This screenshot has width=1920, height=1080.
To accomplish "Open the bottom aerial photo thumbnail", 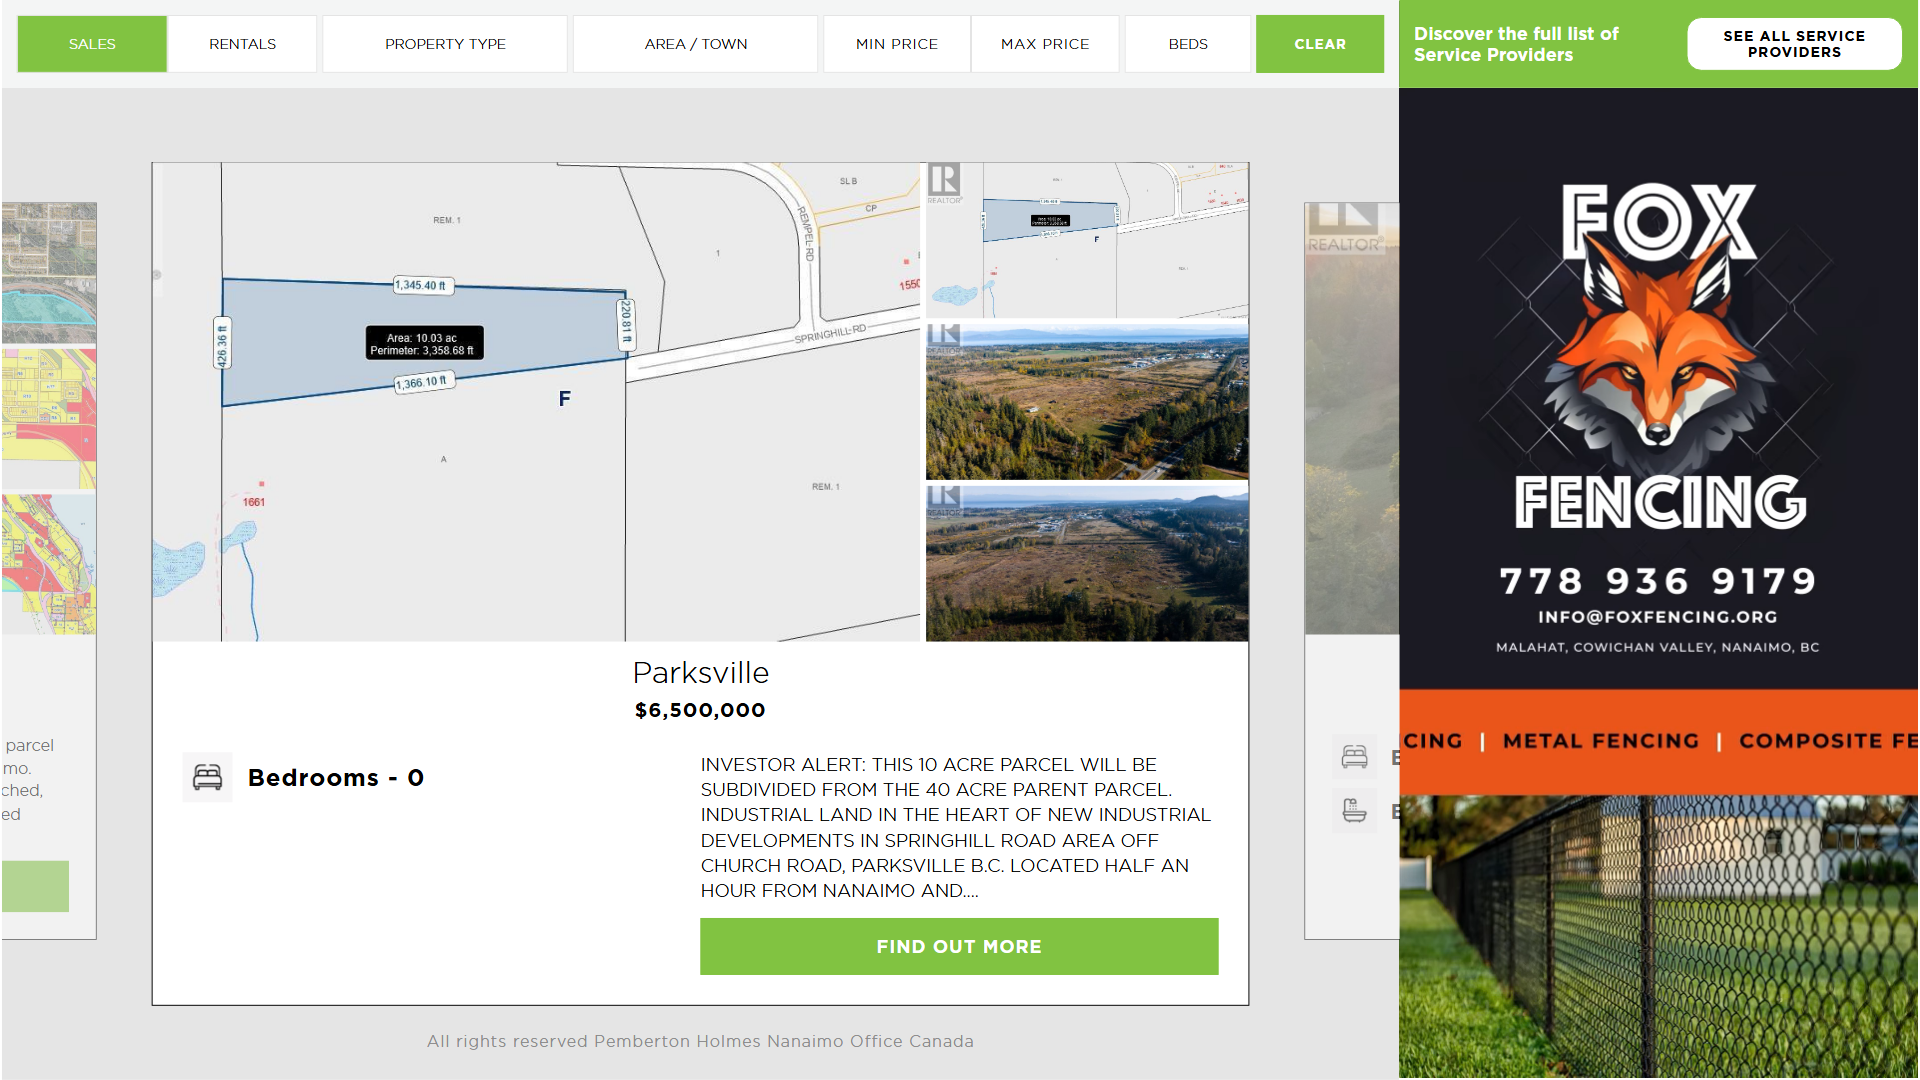I will coord(1087,564).
